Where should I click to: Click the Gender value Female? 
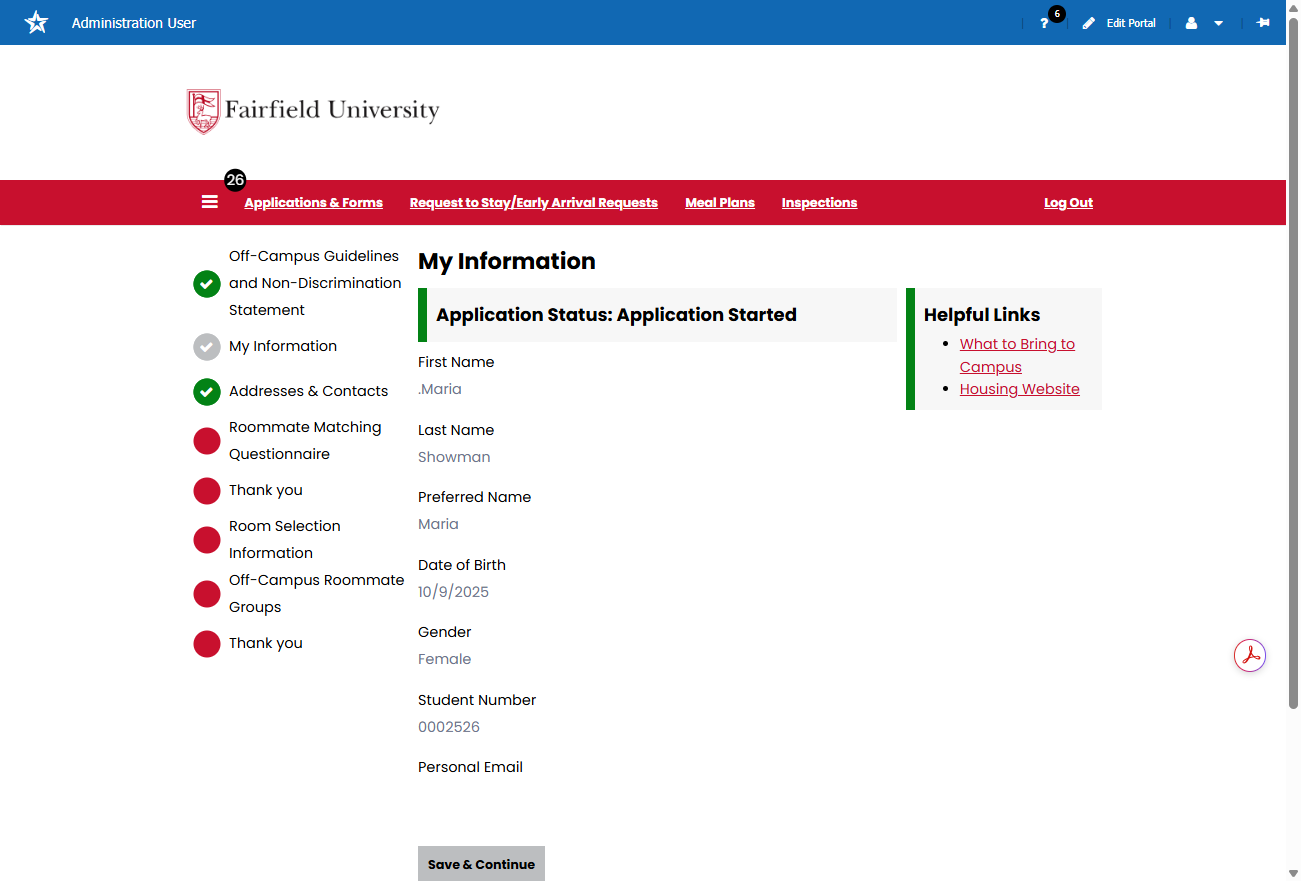[444, 659]
